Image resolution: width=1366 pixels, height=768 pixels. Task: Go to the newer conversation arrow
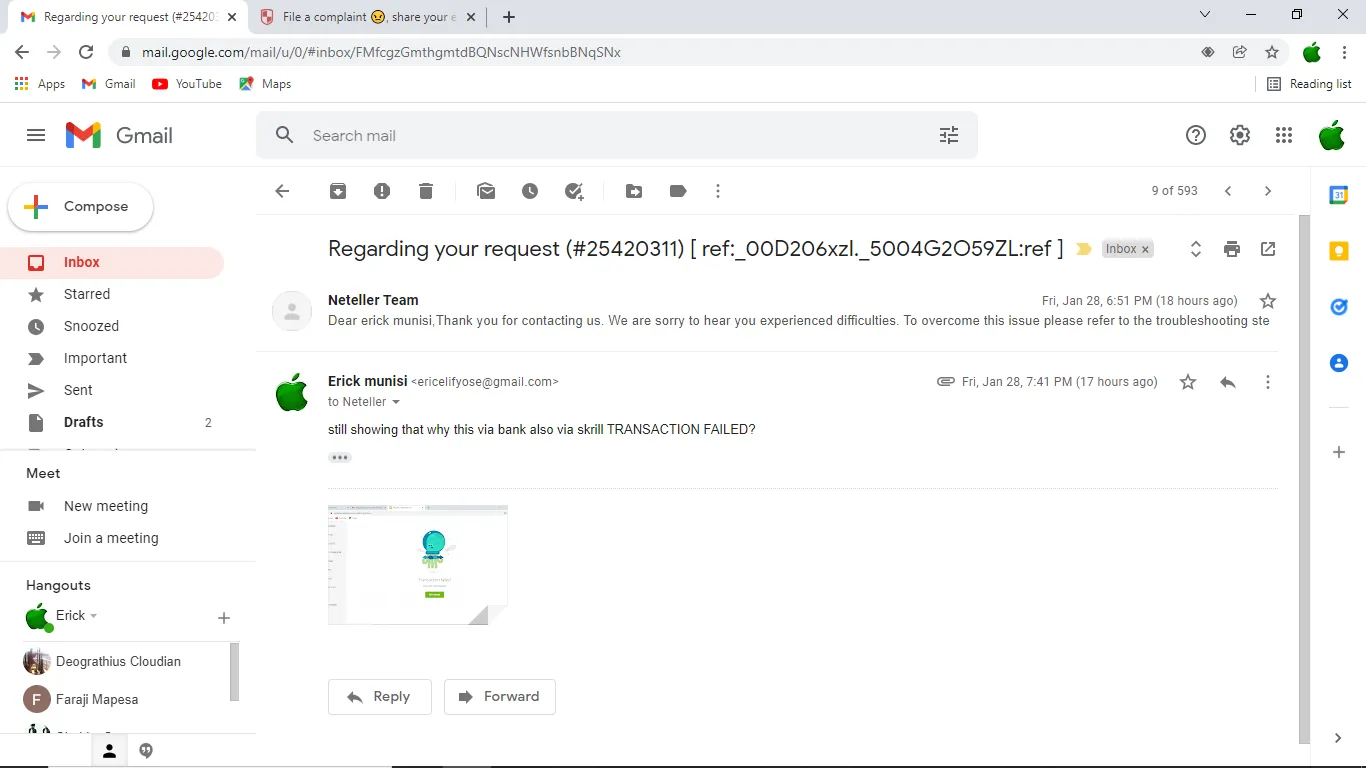(x=1228, y=191)
